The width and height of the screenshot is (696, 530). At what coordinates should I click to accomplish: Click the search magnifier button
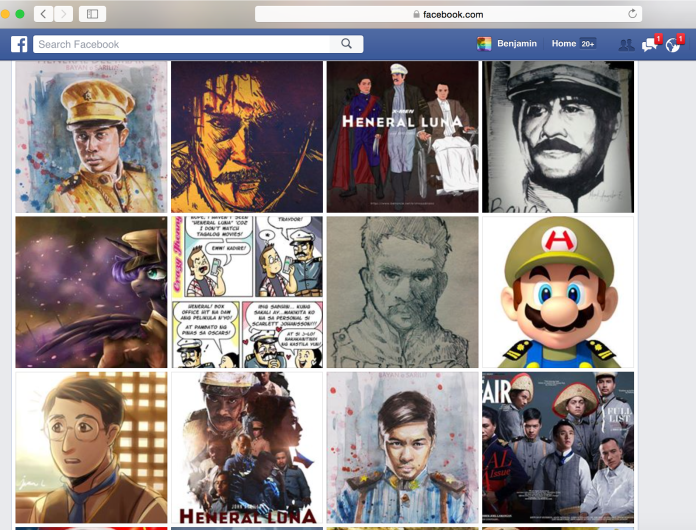point(346,44)
